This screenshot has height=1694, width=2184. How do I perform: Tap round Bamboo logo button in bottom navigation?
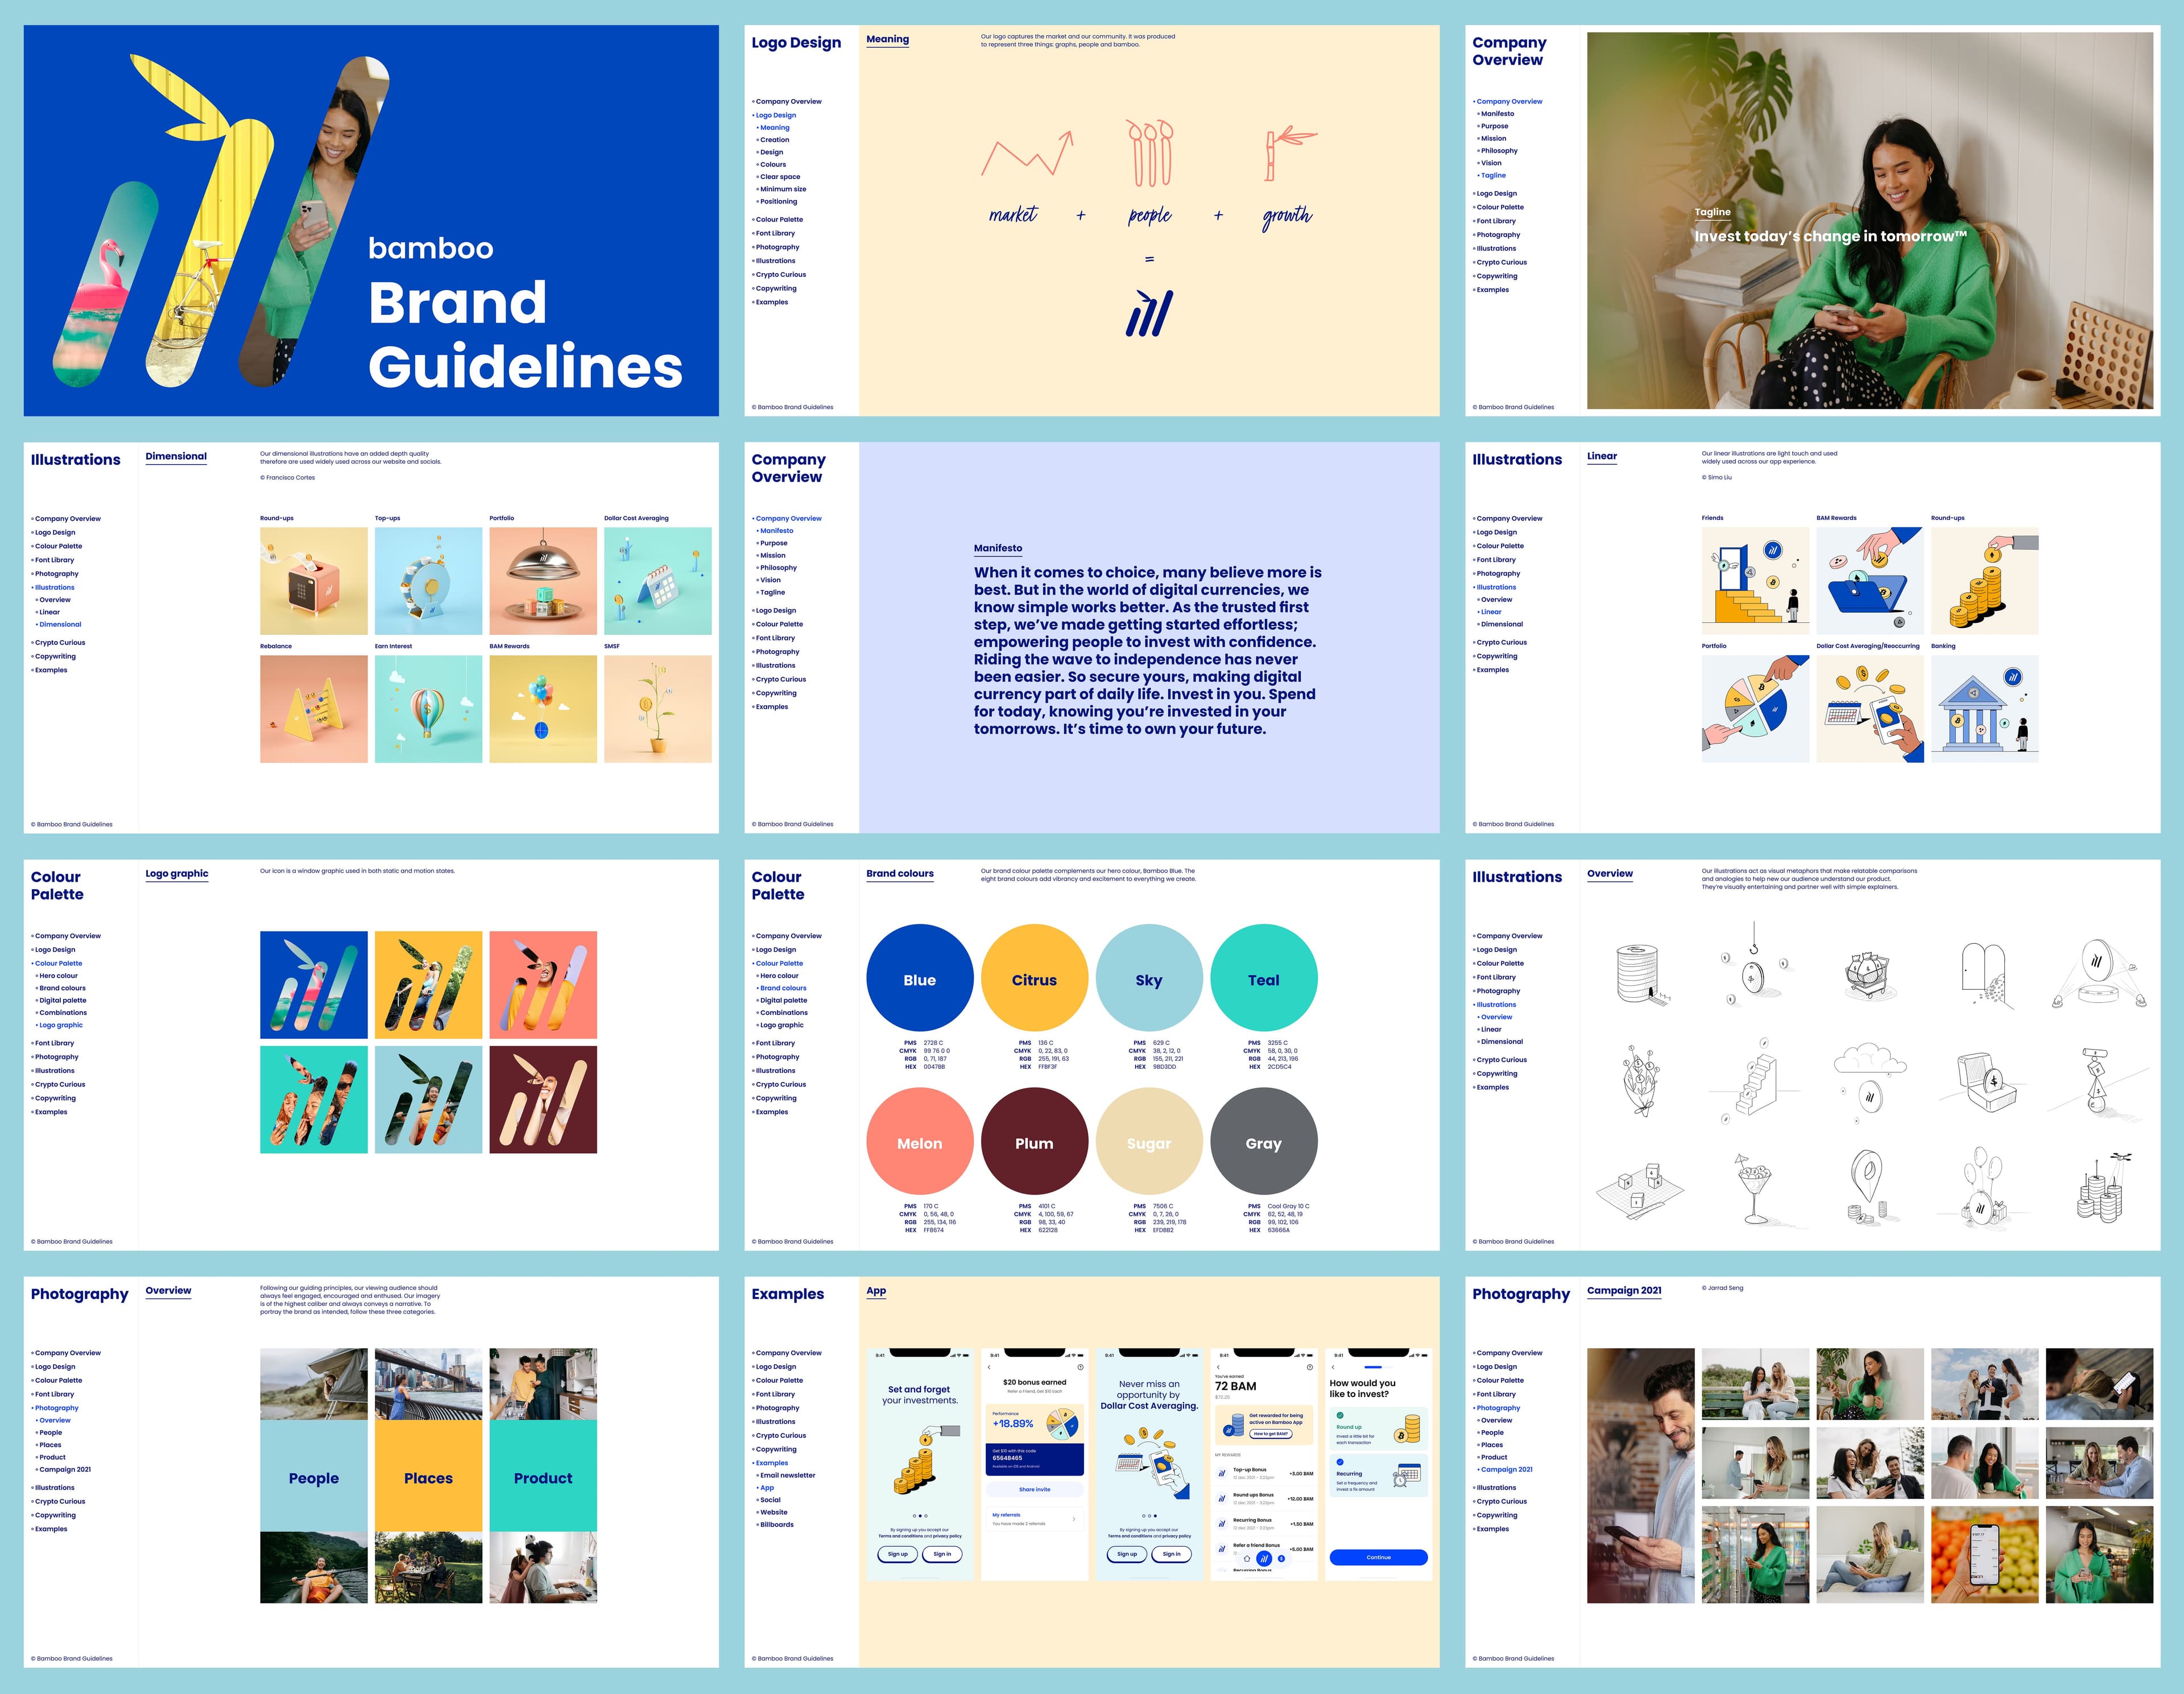1265,1559
